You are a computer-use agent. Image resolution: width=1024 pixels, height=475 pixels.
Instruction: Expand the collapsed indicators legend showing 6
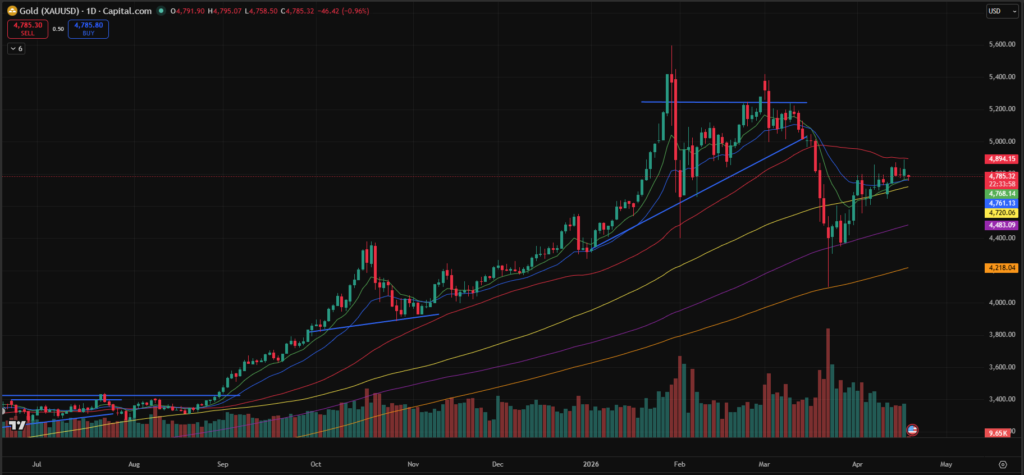click(17, 48)
